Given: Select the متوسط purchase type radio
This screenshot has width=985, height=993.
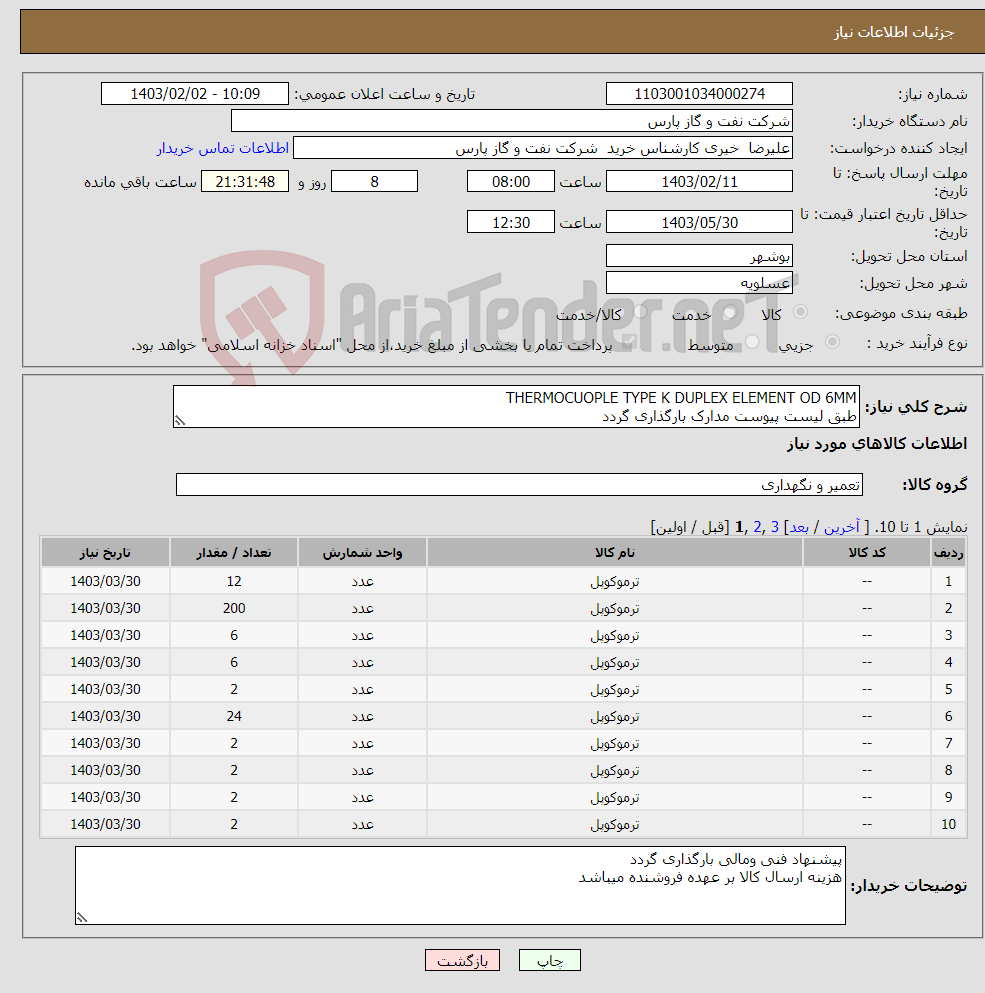Looking at the screenshot, I should coord(752,342).
